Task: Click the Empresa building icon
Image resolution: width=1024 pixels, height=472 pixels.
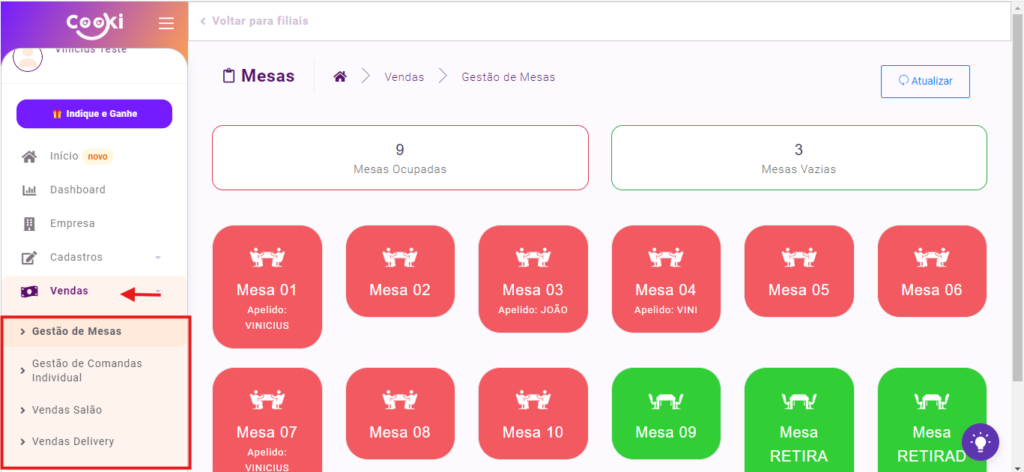Action: 30,223
